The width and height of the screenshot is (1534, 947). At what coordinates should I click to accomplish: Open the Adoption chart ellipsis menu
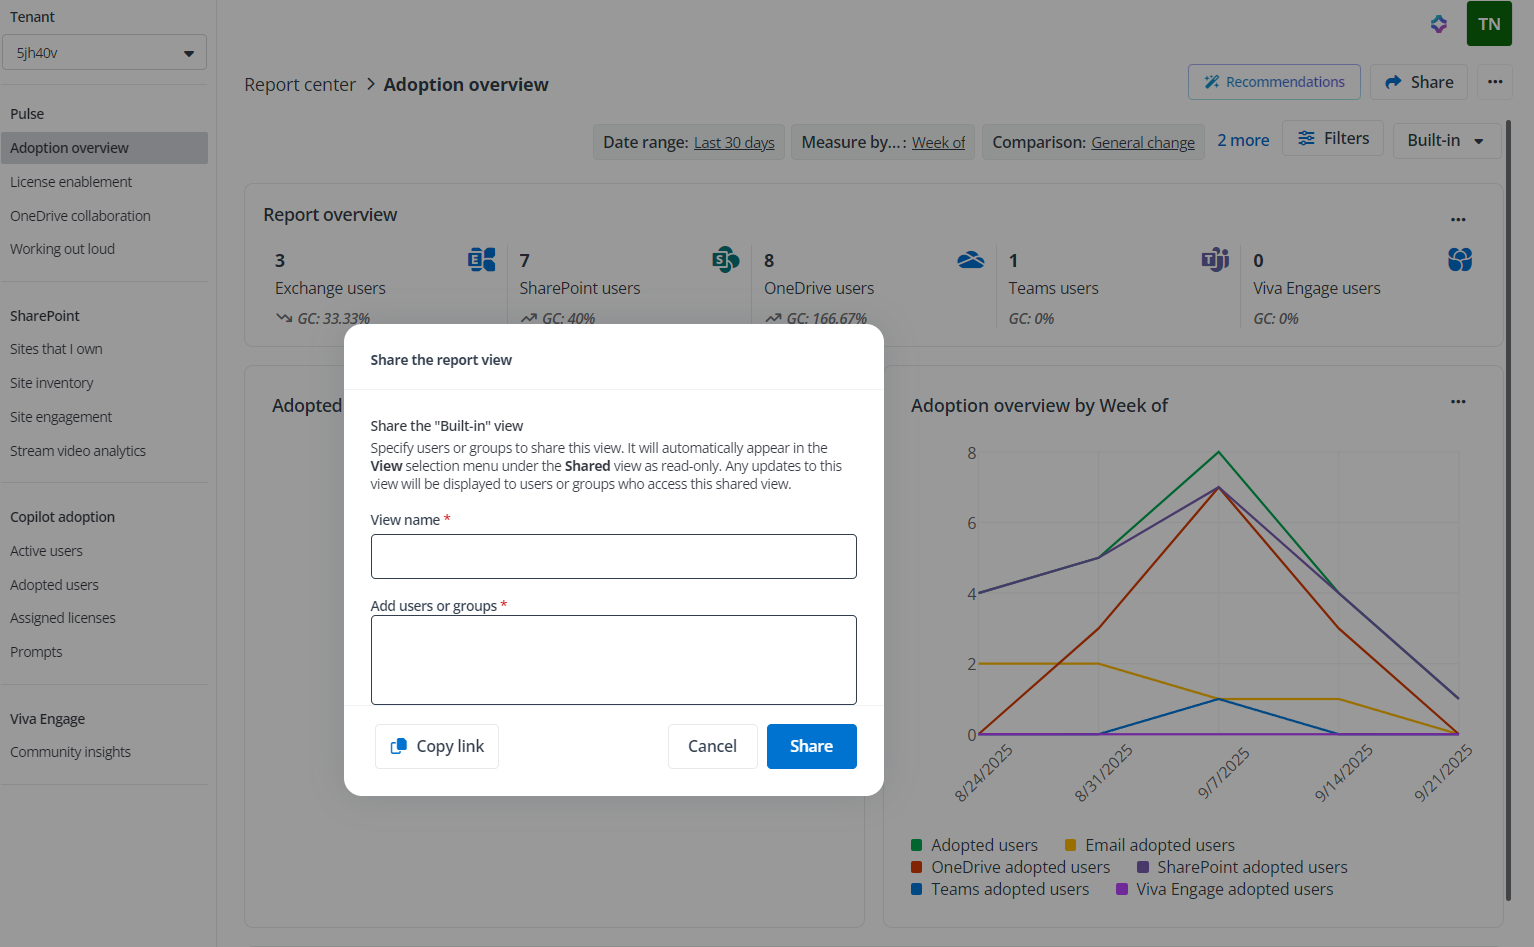coord(1458,402)
